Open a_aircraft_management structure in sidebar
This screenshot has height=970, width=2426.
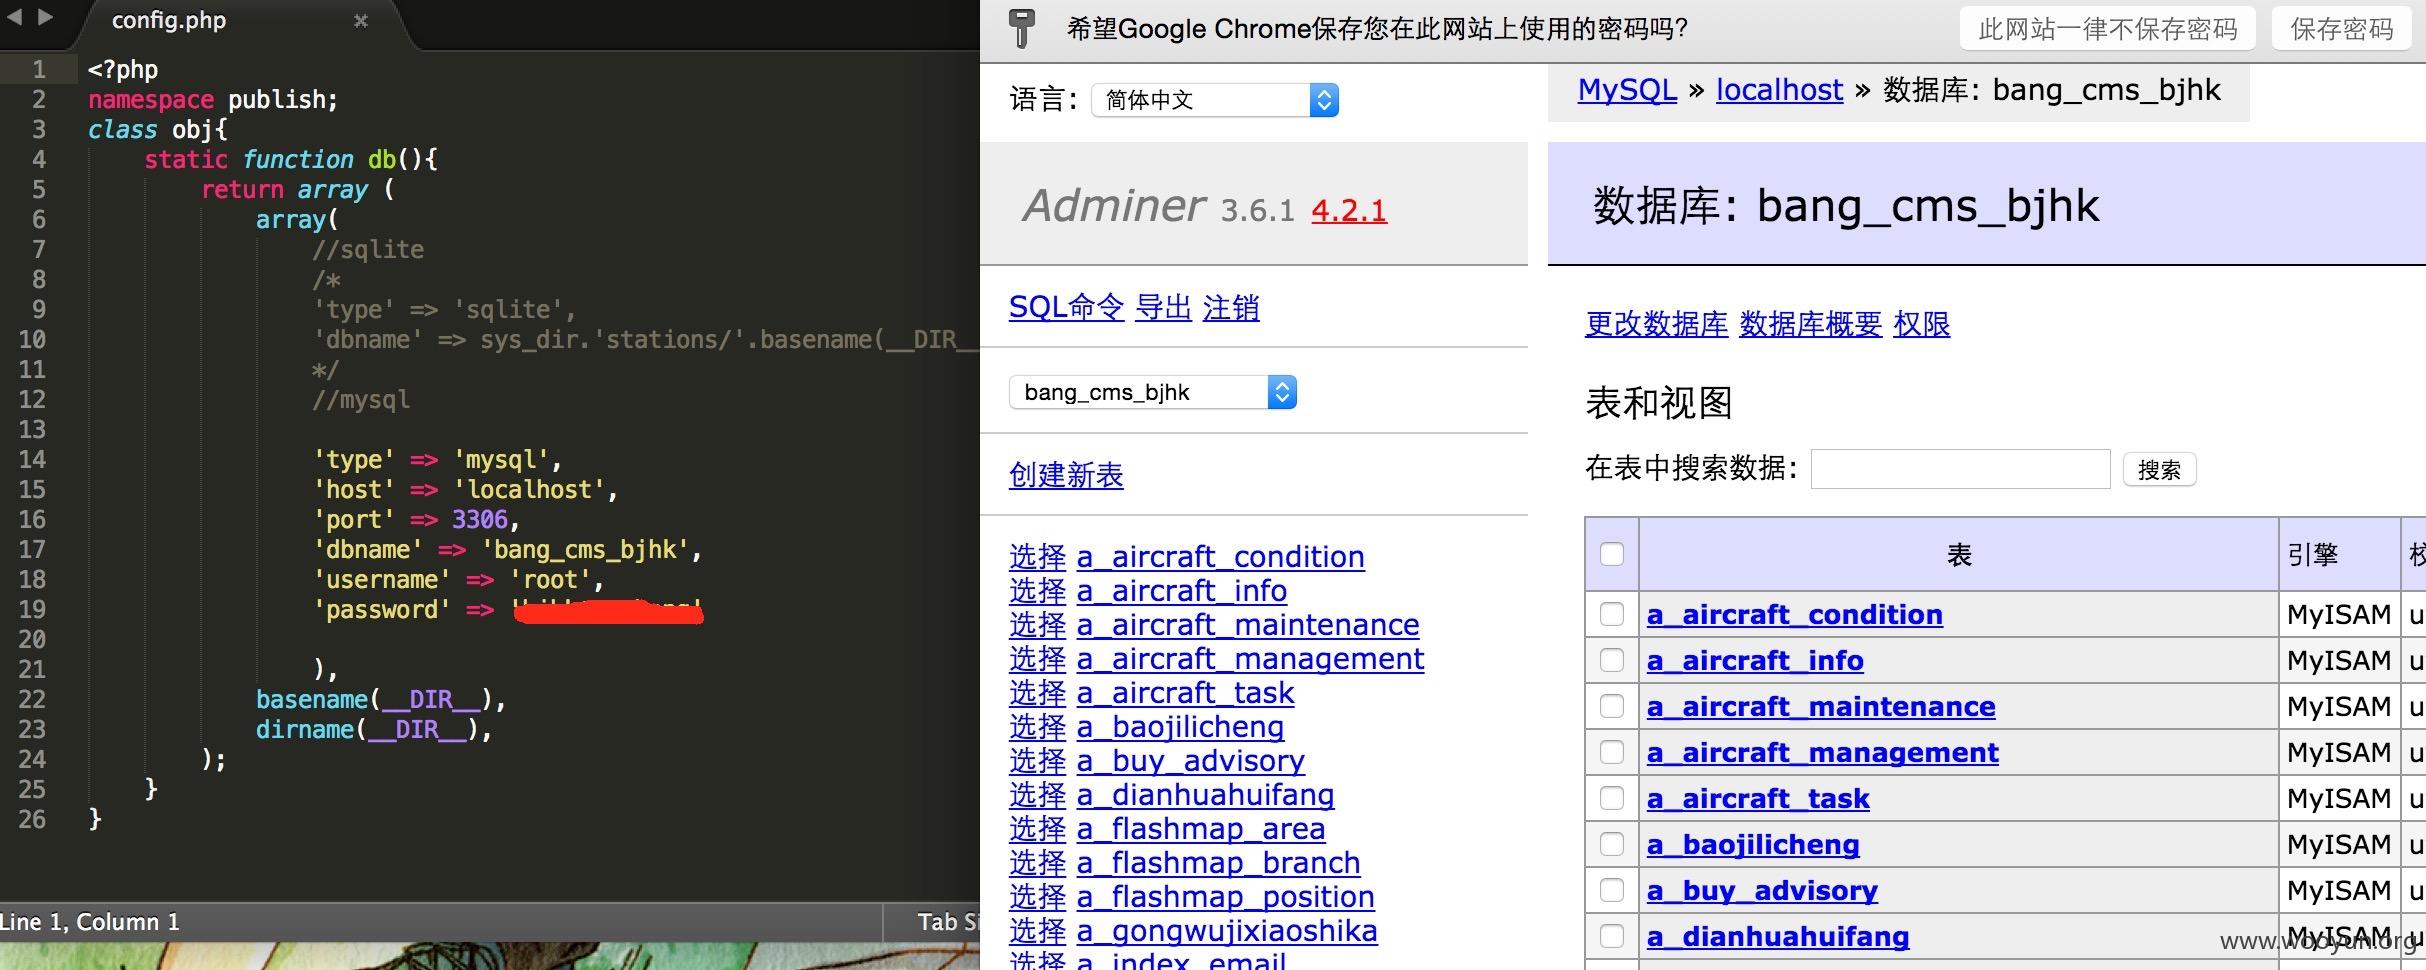(1251, 658)
